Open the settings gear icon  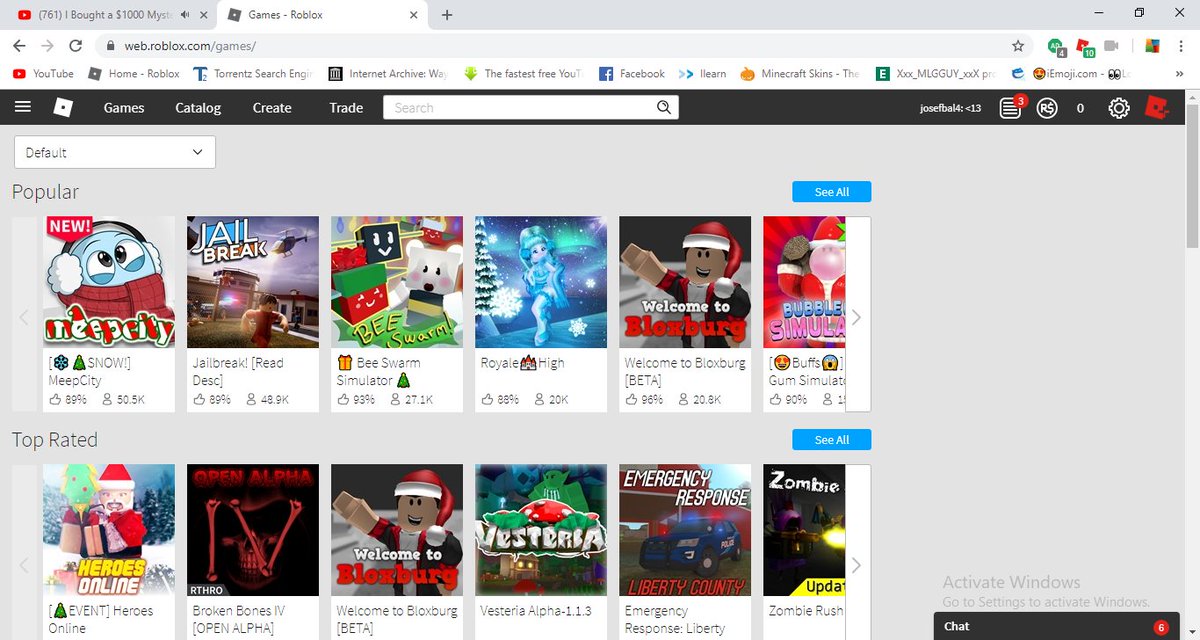(1120, 108)
